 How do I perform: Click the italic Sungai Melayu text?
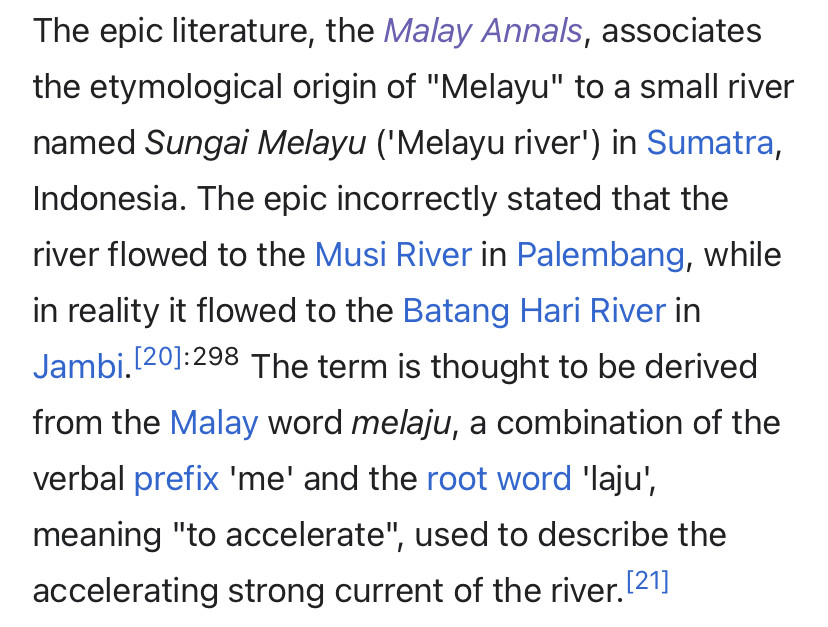click(255, 143)
